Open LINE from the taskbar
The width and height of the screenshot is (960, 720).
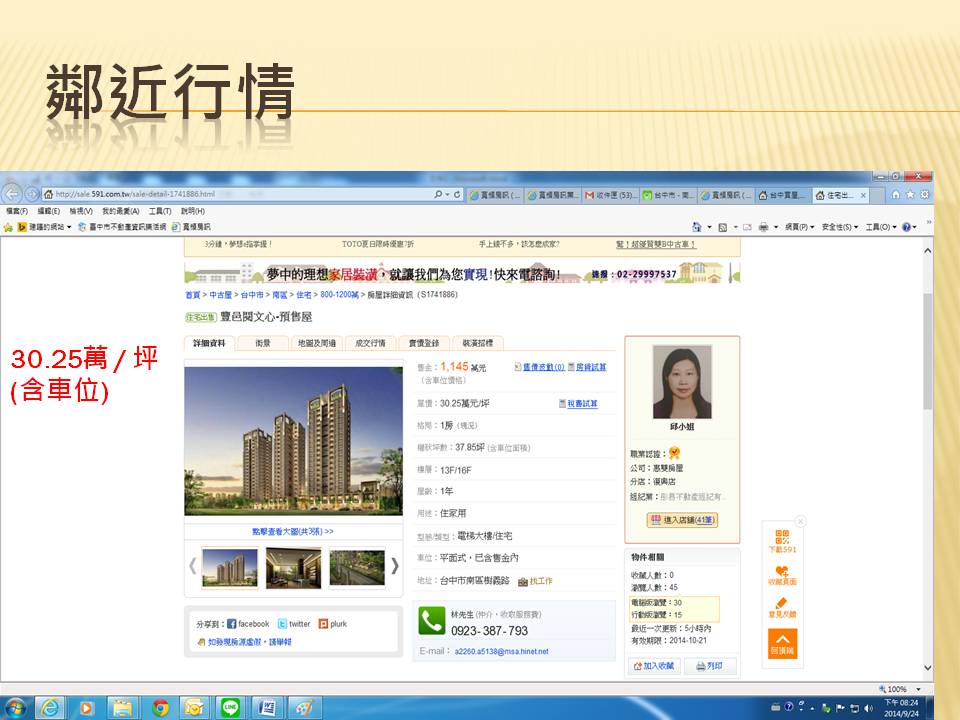click(x=230, y=708)
